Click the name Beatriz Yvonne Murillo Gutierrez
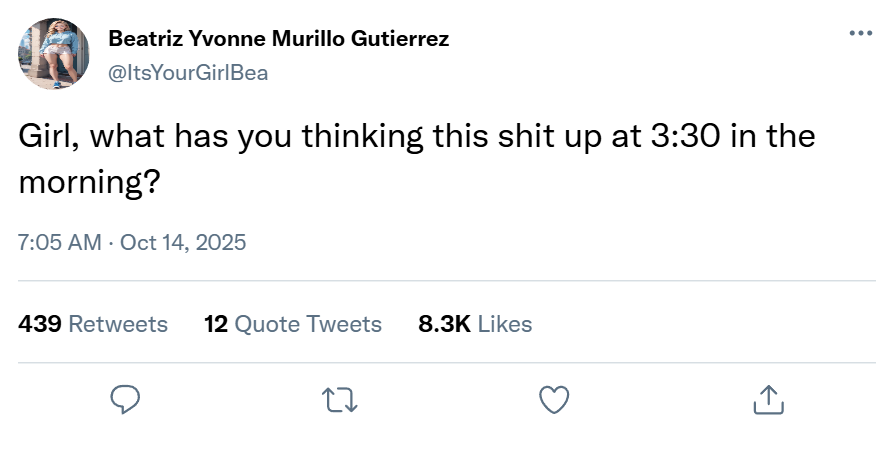The height and width of the screenshot is (454, 894). tap(278, 39)
